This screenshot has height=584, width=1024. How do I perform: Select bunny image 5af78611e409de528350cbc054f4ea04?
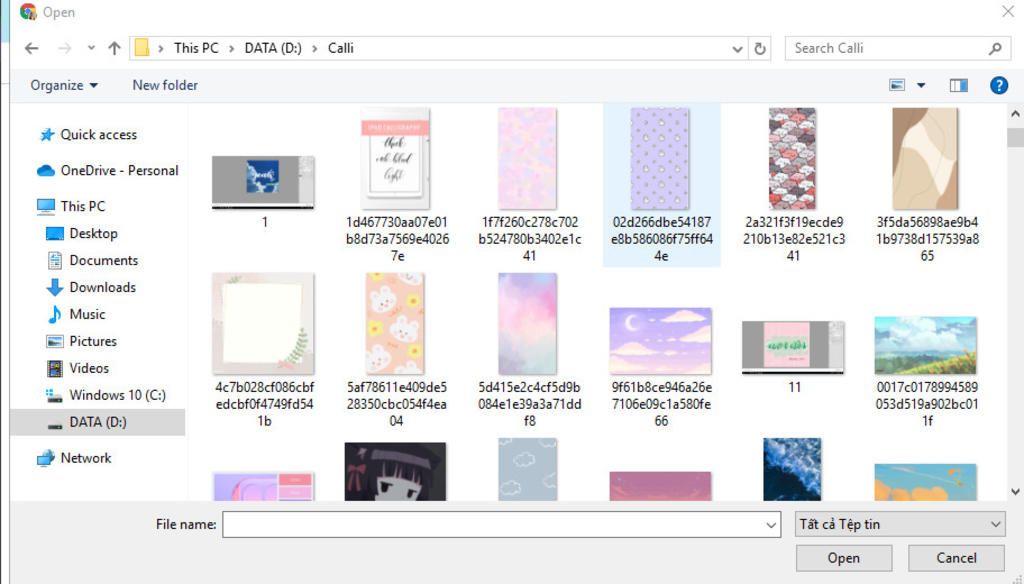[396, 350]
